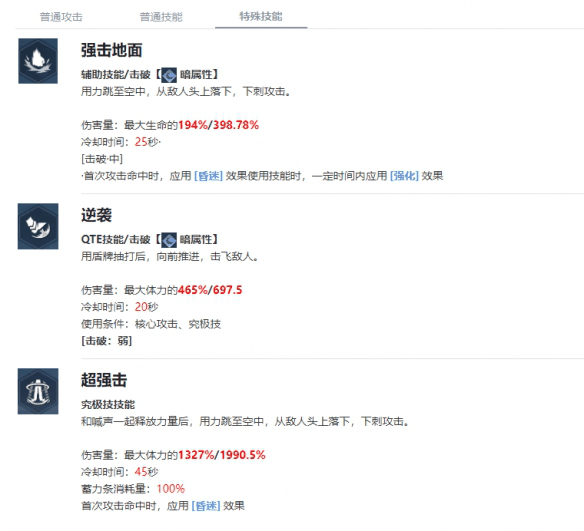Click the 超强击 skill icon
Viewport: 584px width, 531px height.
[38, 391]
